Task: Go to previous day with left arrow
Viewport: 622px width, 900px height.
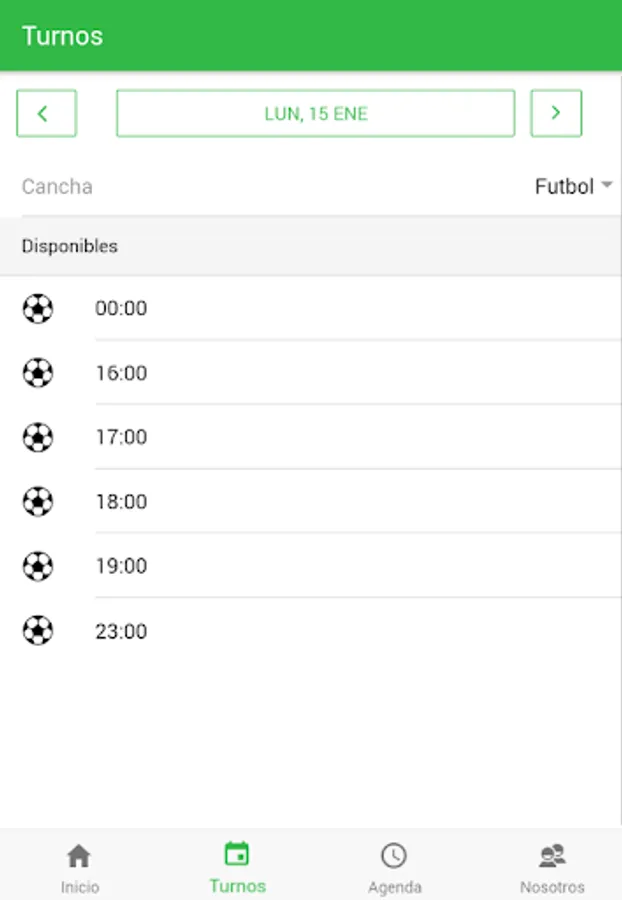Action: click(46, 114)
